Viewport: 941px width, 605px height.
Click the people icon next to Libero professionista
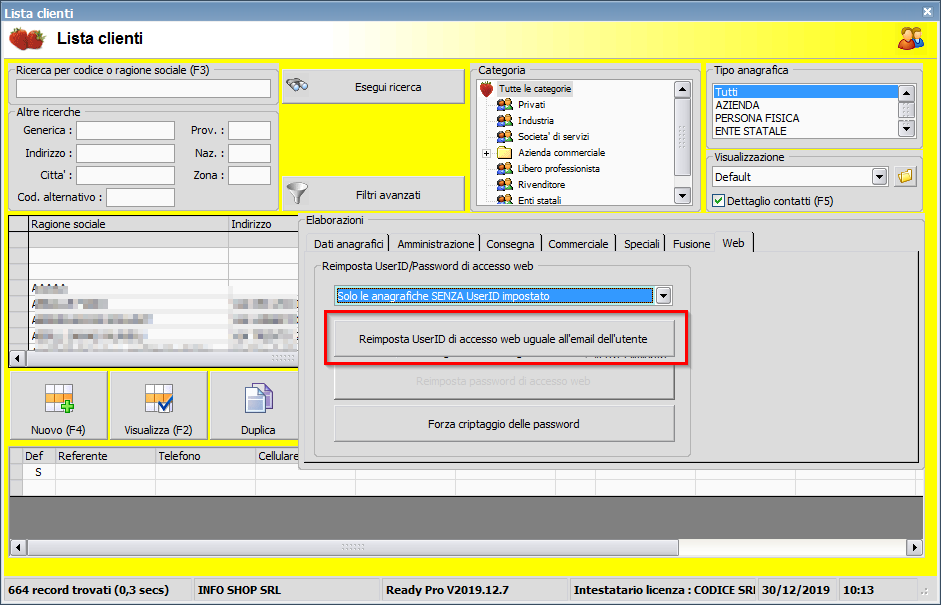click(x=505, y=169)
